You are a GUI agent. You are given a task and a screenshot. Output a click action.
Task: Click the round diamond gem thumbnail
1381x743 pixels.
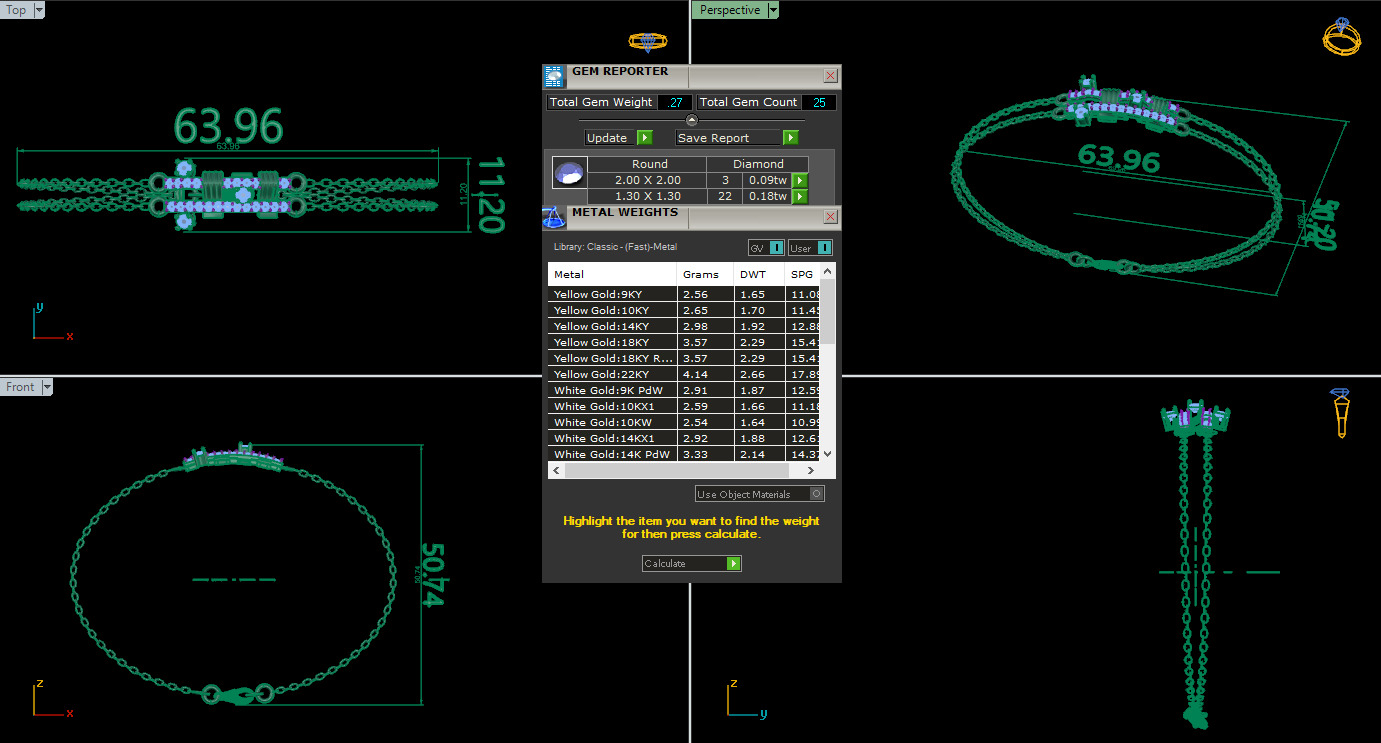(569, 173)
